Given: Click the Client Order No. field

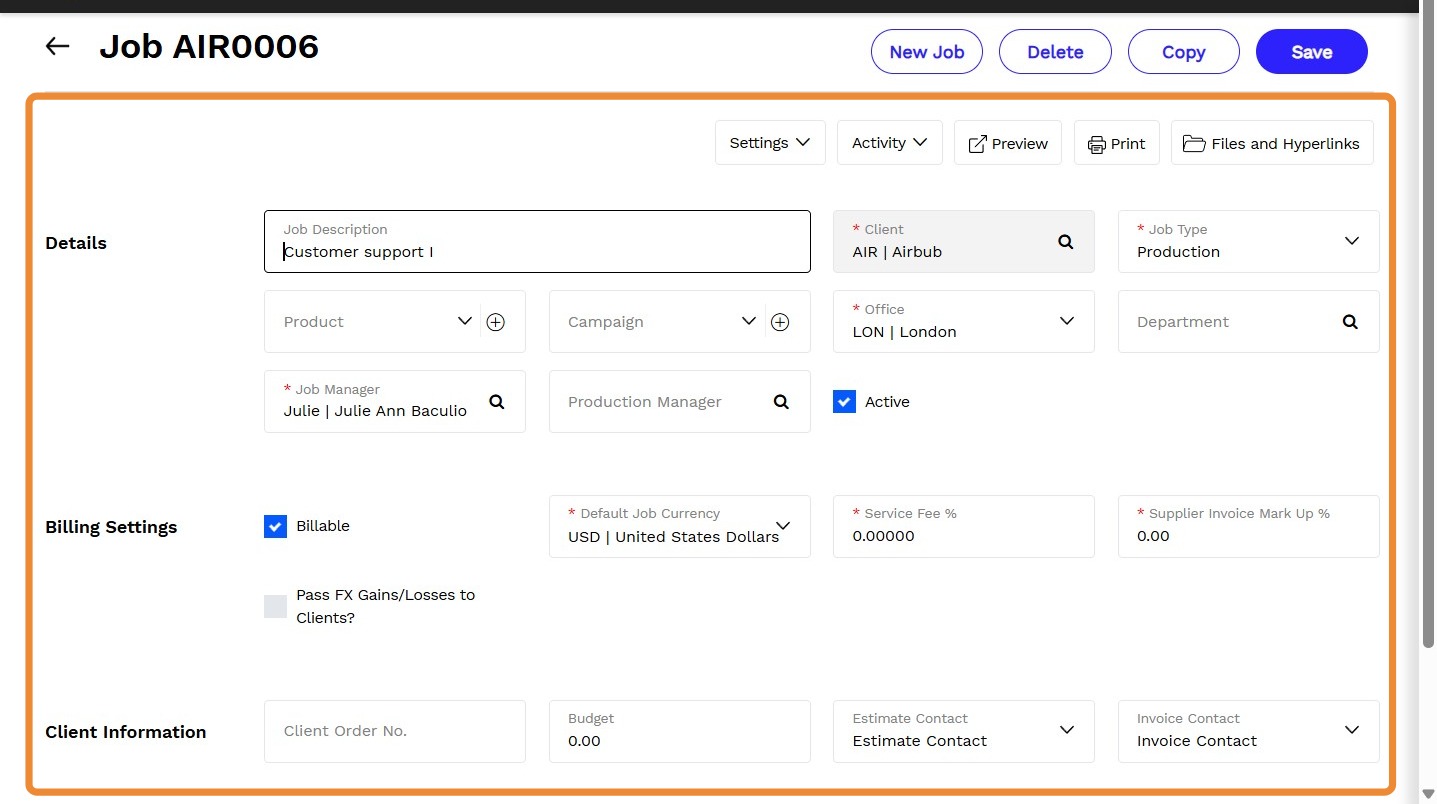Looking at the screenshot, I should coord(395,731).
